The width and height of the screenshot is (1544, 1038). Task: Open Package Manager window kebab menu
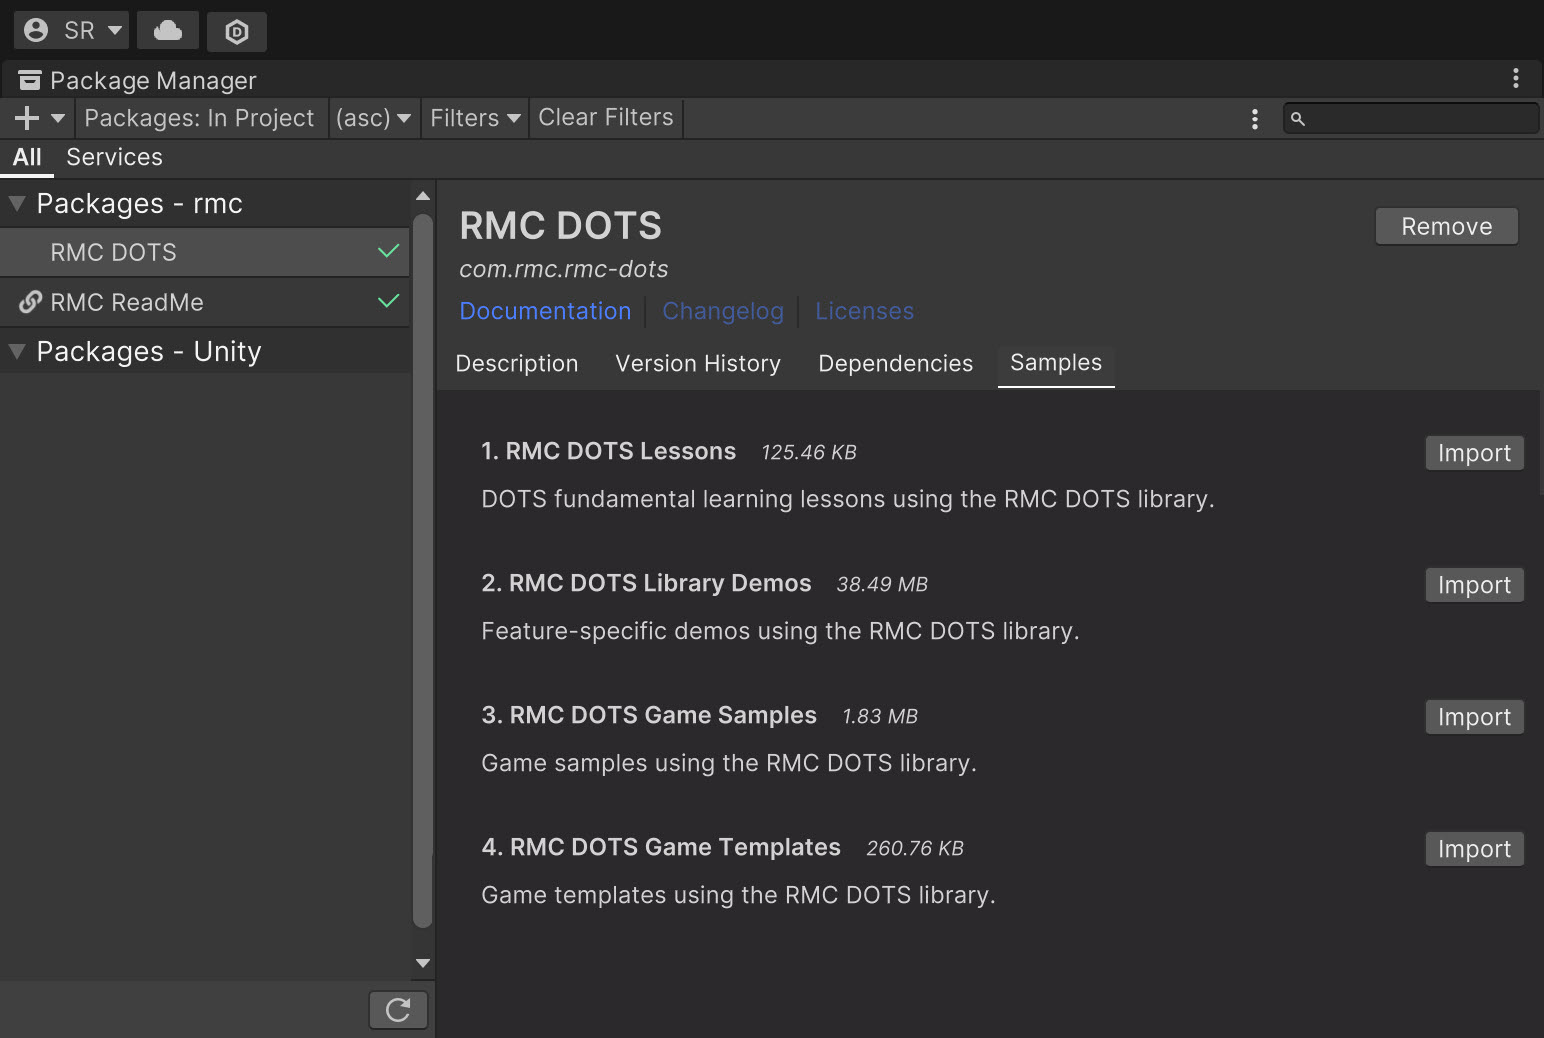pyautogui.click(x=1515, y=78)
